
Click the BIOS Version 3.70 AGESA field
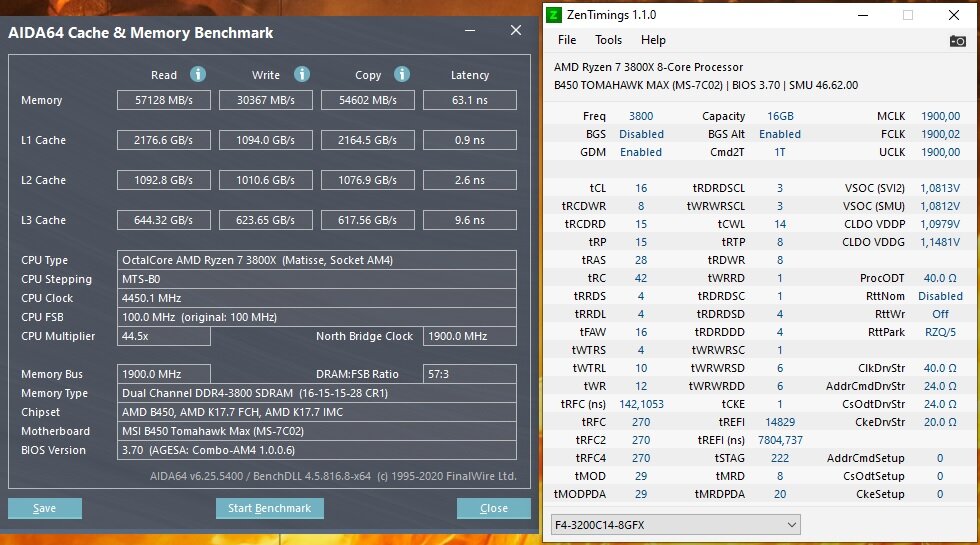point(317,450)
